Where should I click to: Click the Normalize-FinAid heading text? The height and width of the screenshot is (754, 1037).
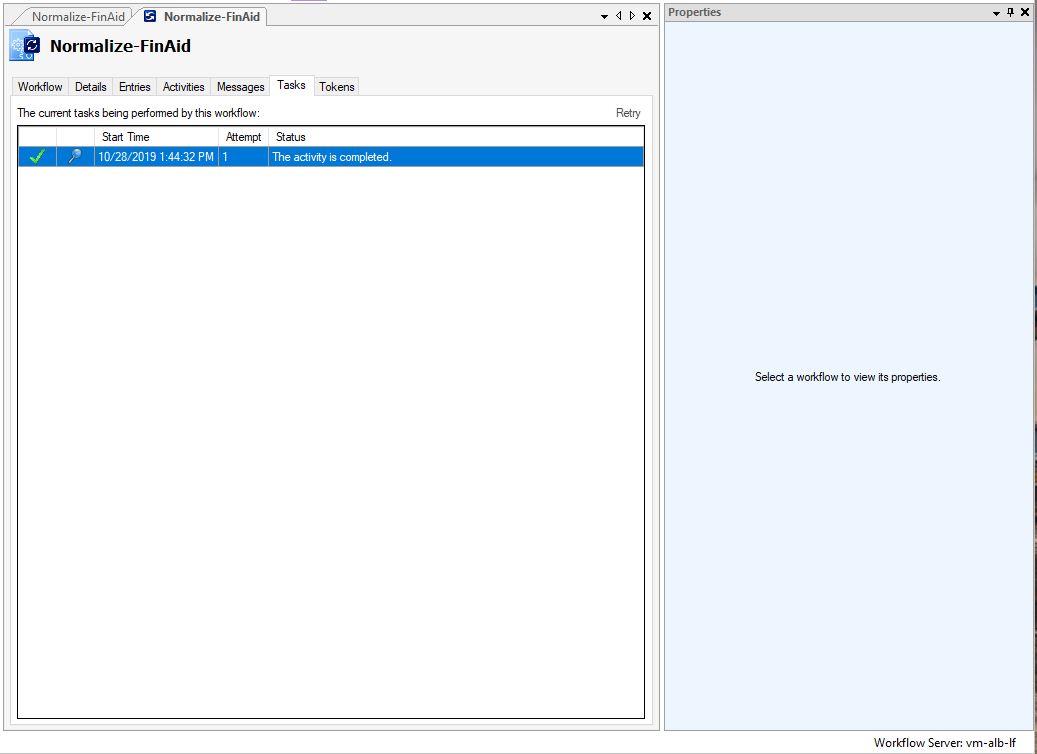(120, 46)
